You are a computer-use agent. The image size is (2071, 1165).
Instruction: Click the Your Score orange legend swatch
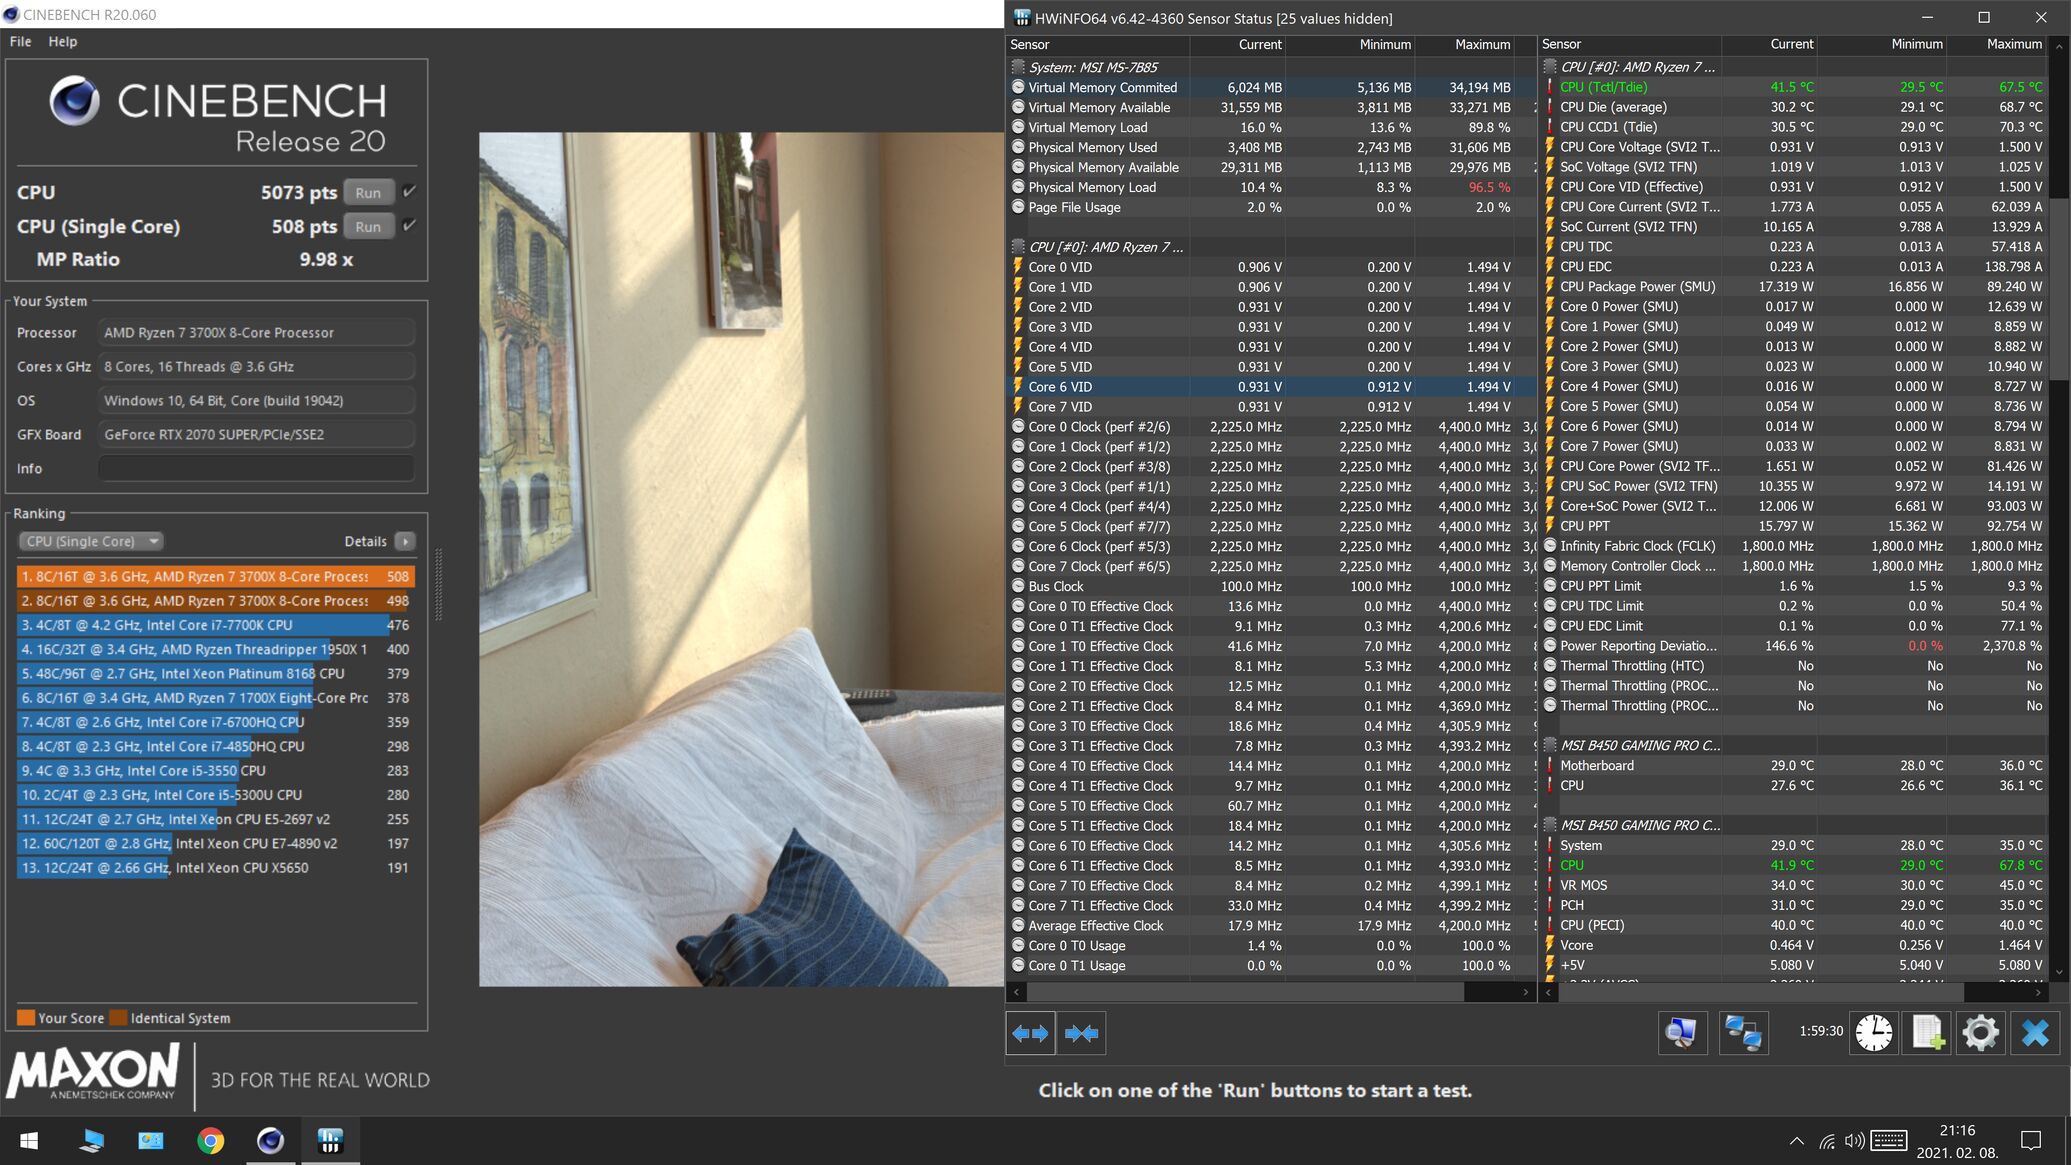click(x=26, y=1018)
